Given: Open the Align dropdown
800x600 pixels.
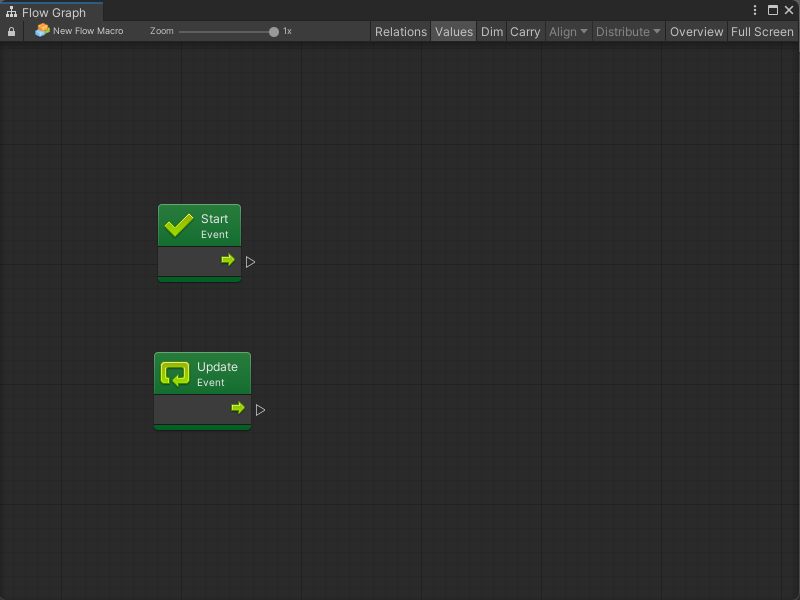Looking at the screenshot, I should pos(568,32).
